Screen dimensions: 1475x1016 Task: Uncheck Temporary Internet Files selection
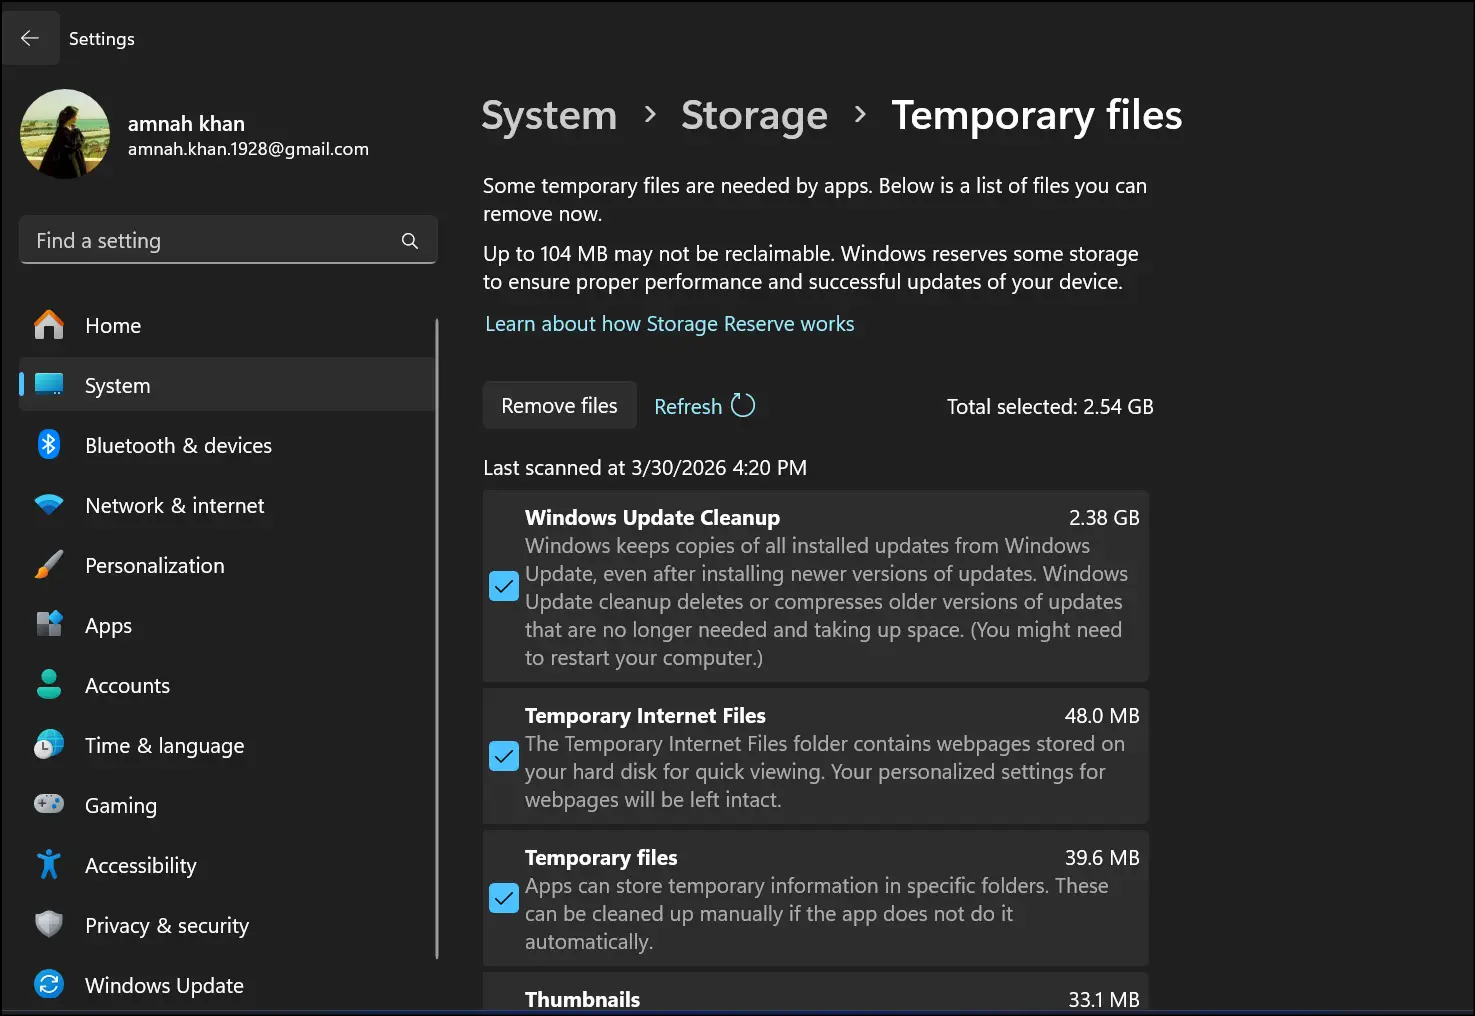click(503, 756)
